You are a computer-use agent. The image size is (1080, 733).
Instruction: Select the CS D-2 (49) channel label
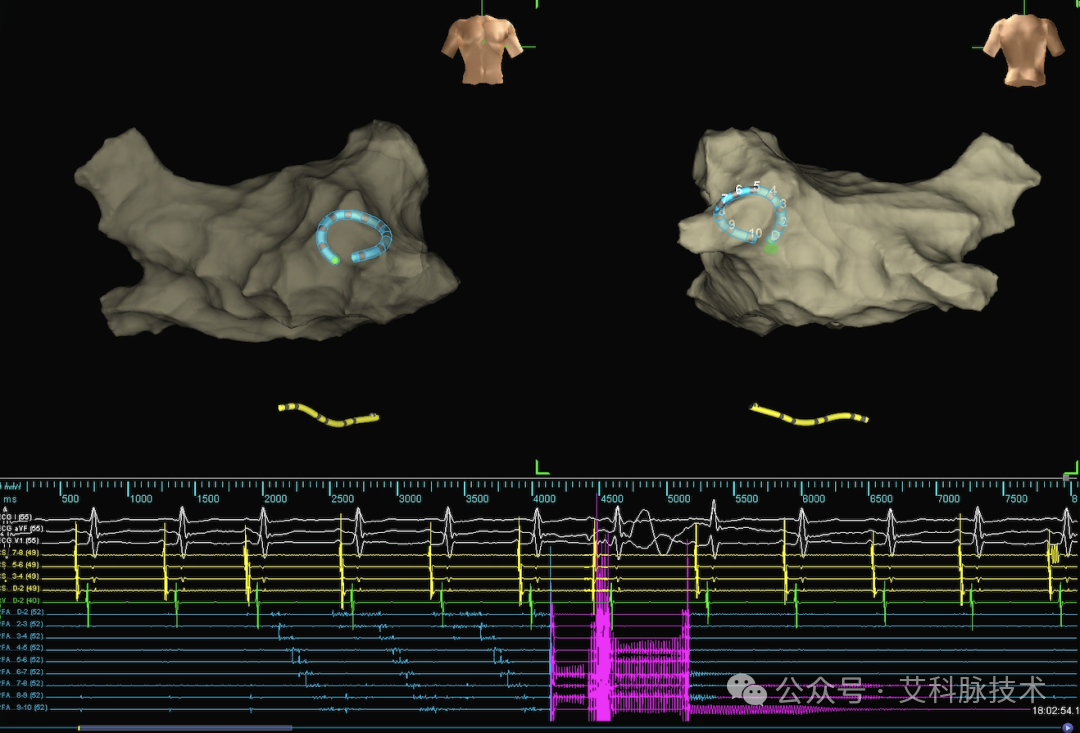tap(20, 589)
